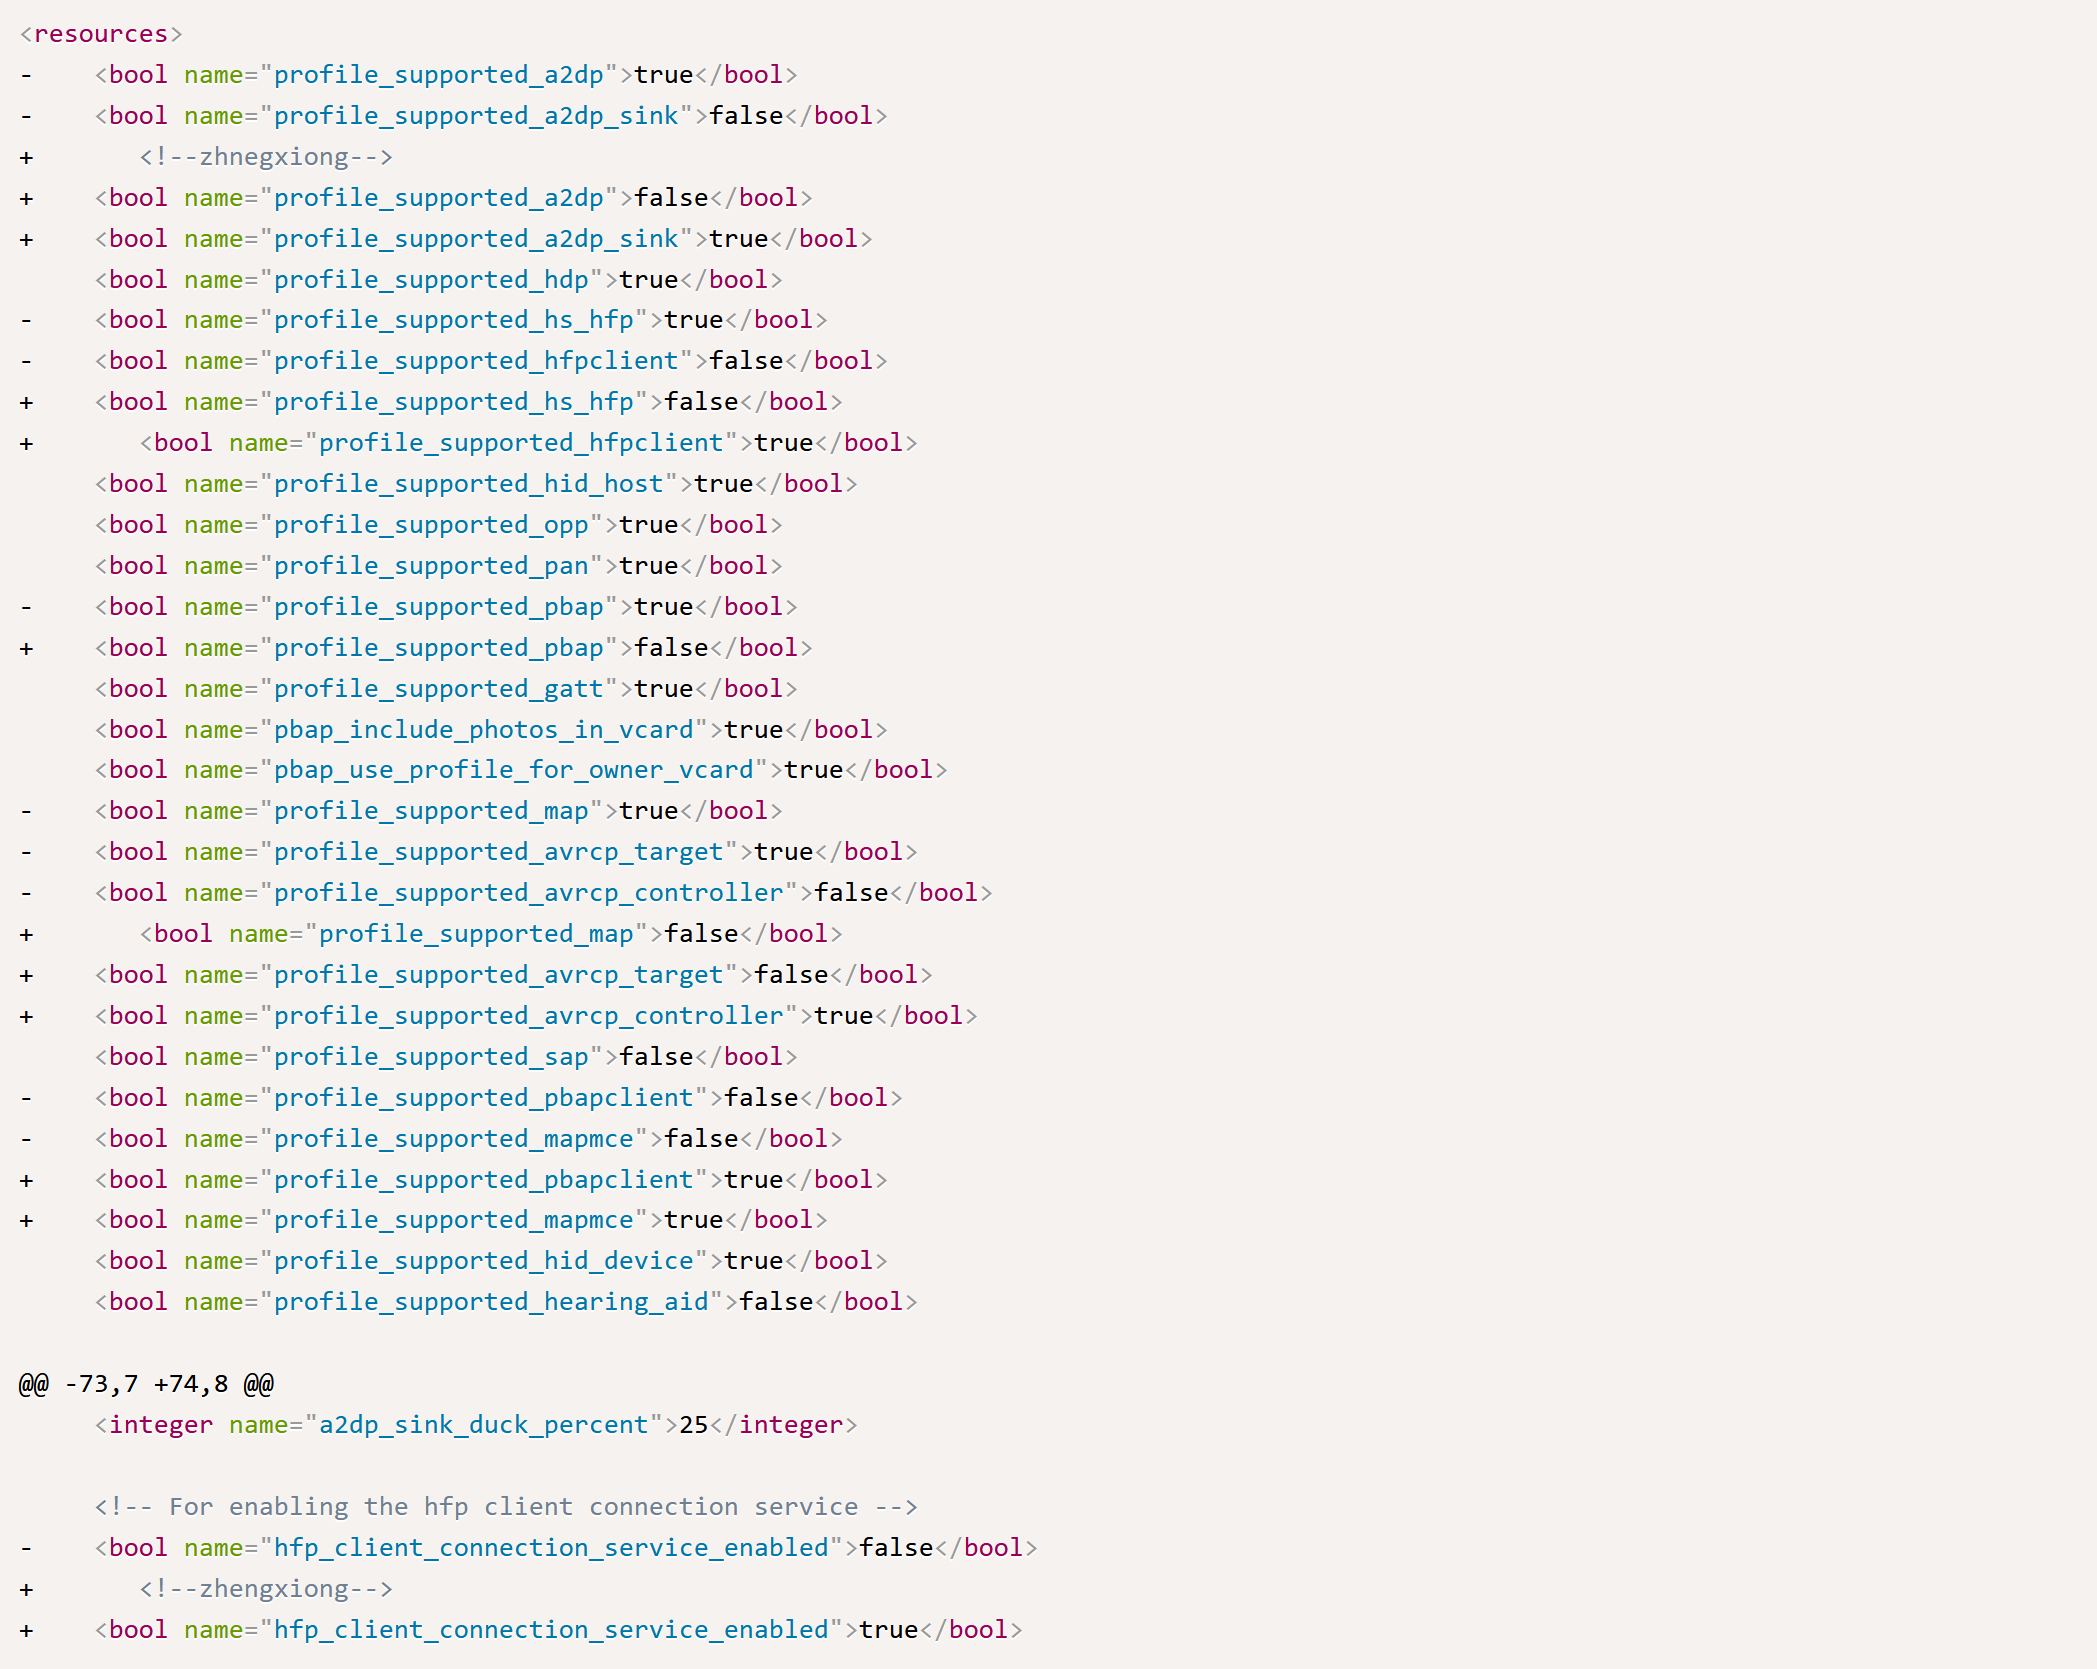Viewport: 2097px width, 1669px height.
Task: Click the added profile_supported_map false line
Action: 490,934
